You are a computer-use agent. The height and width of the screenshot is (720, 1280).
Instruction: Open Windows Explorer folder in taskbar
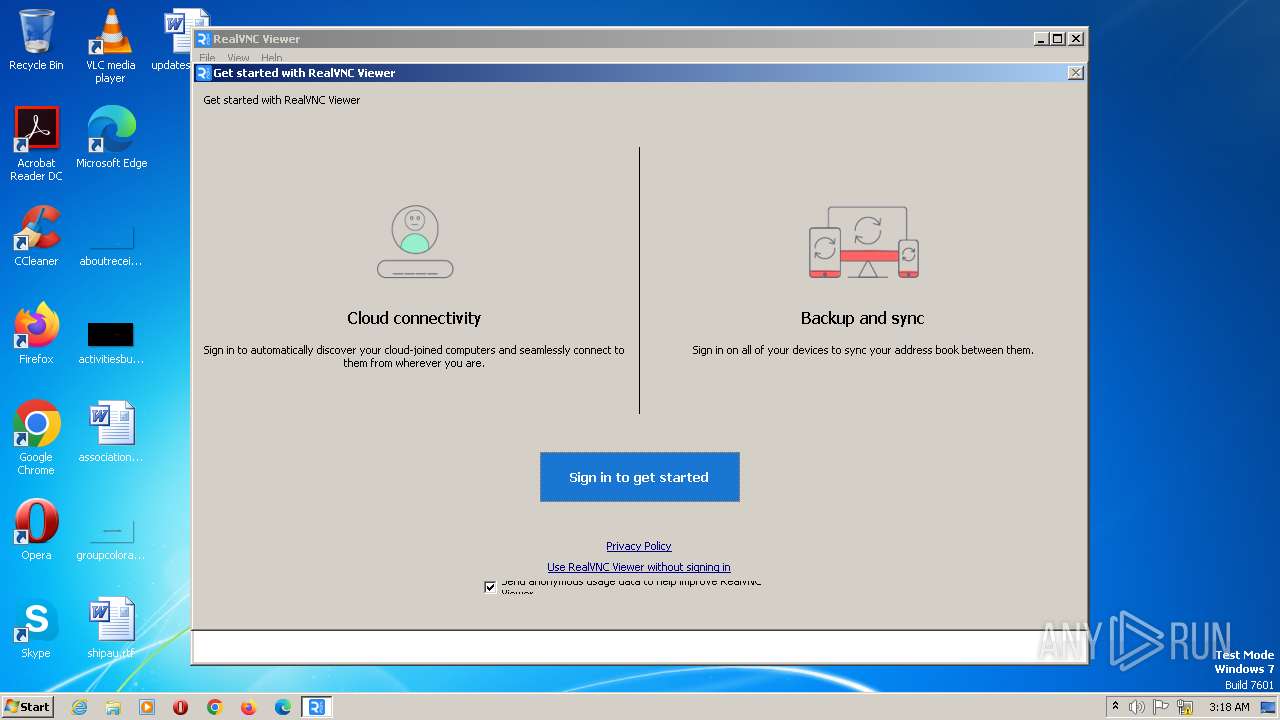click(x=113, y=707)
